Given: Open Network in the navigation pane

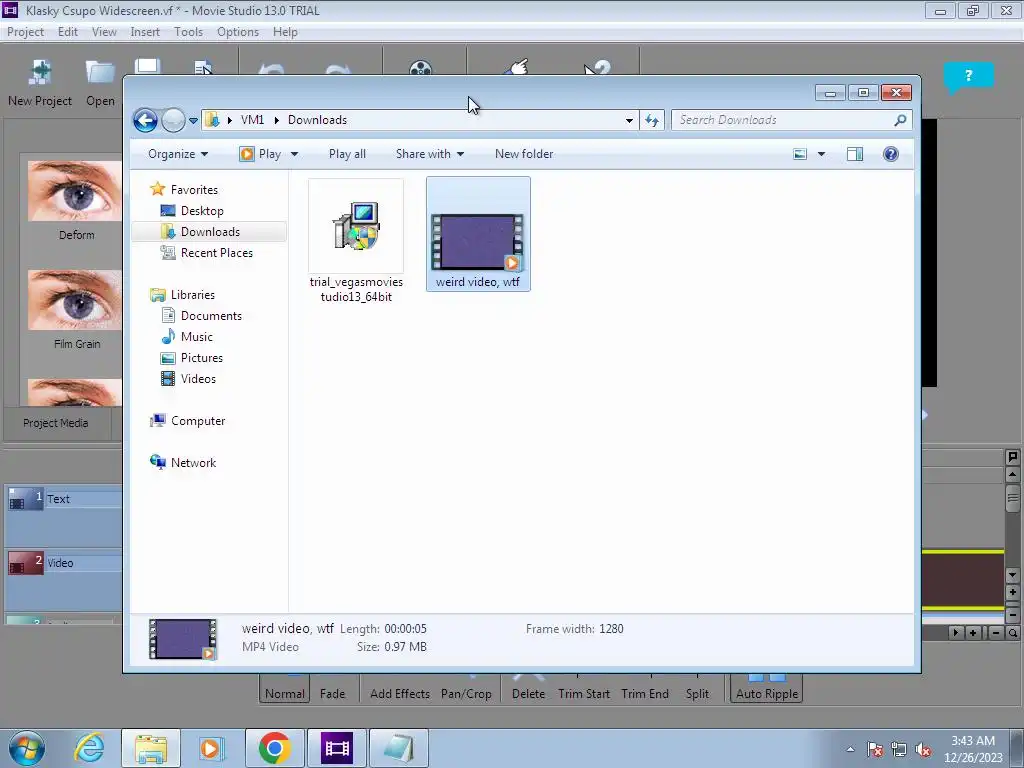Looking at the screenshot, I should (x=193, y=463).
